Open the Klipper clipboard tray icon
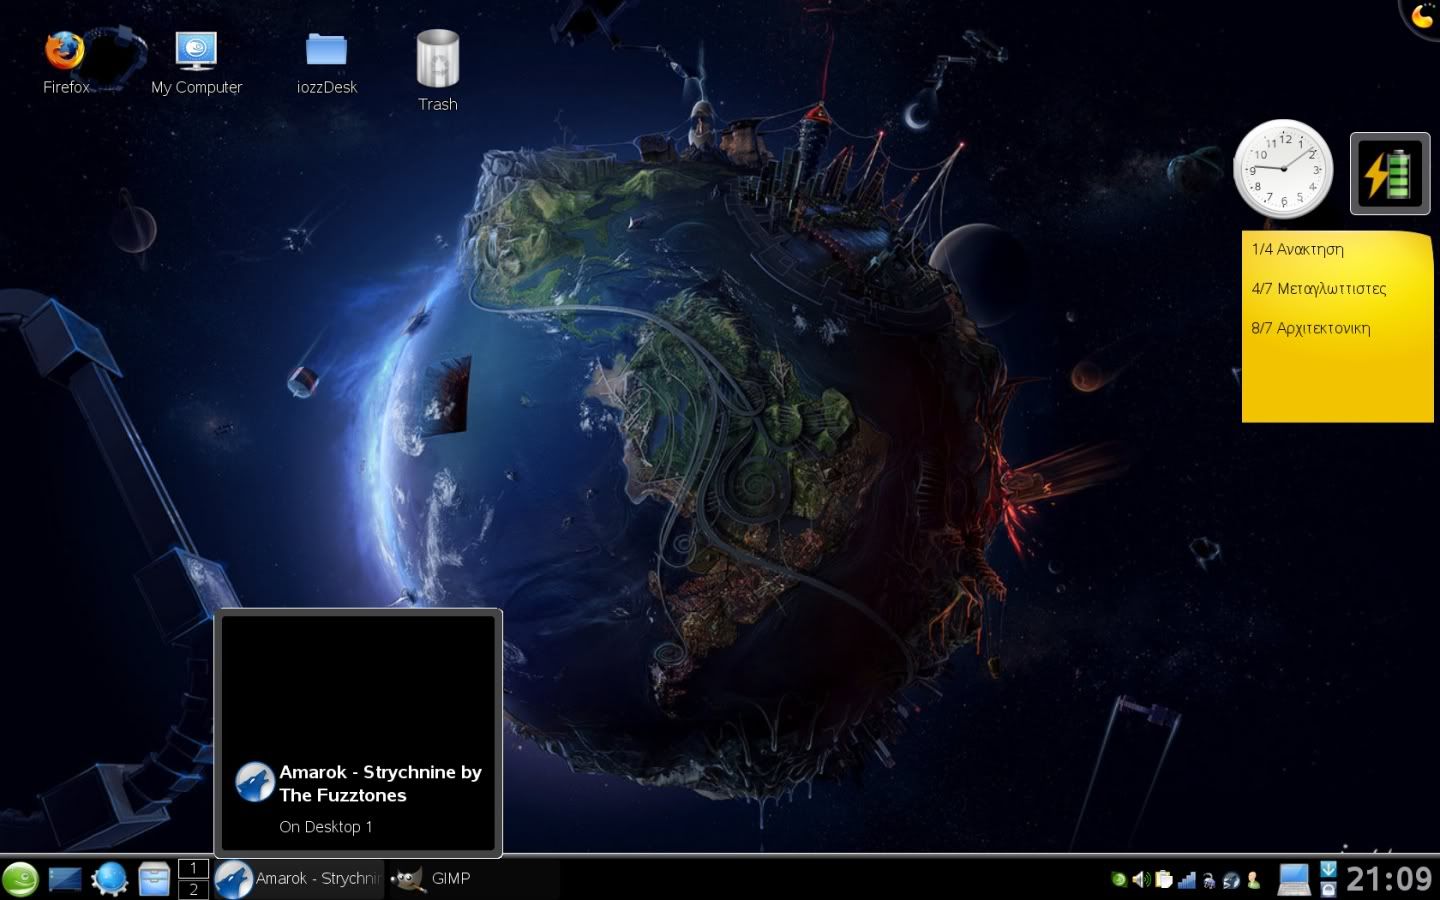The image size is (1440, 900). click(x=1164, y=880)
